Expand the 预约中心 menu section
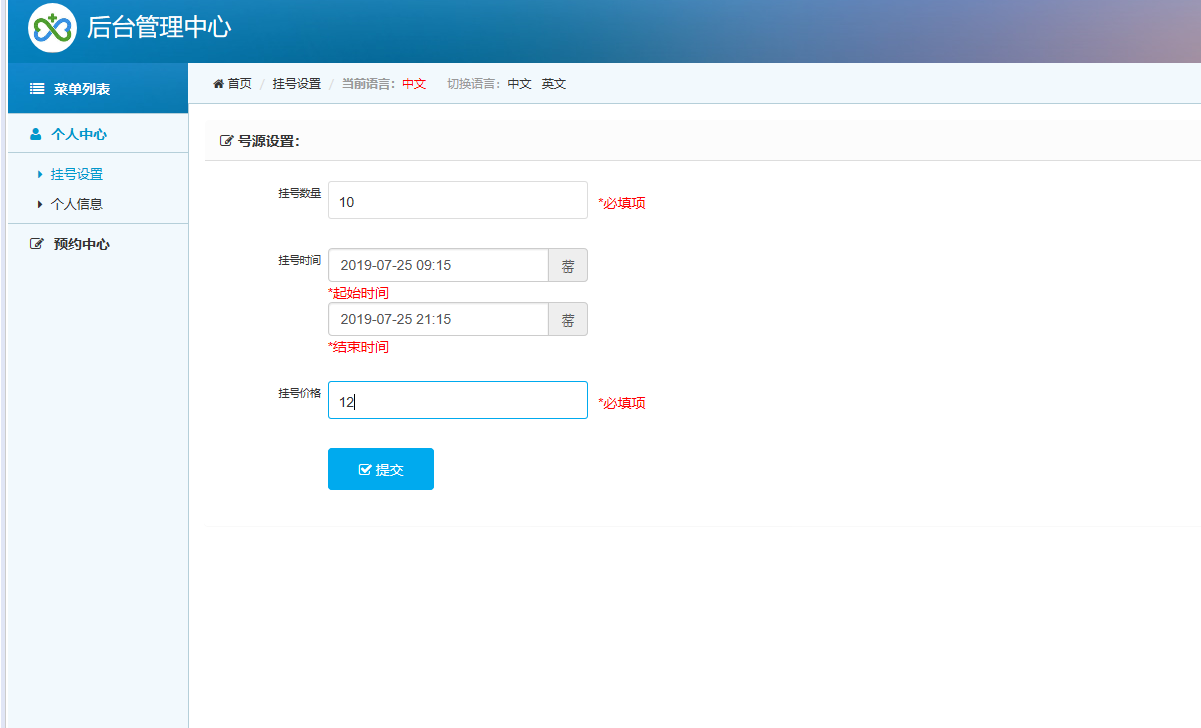The height and width of the screenshot is (728, 1201). [81, 244]
